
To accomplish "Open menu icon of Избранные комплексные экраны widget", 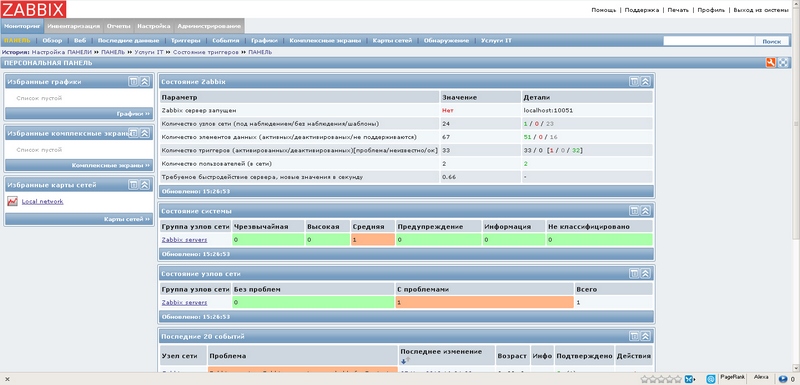I will 133,133.
